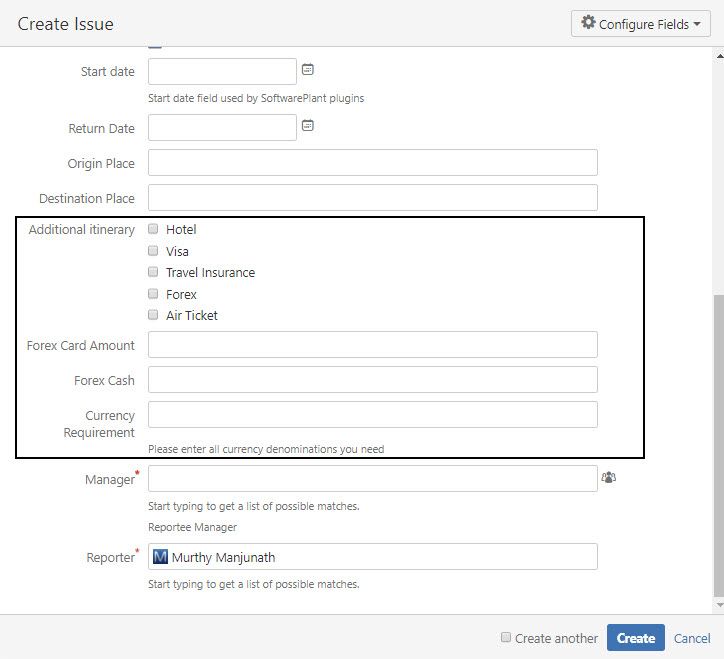Click the Manager input field
This screenshot has height=659, width=724.
373,478
